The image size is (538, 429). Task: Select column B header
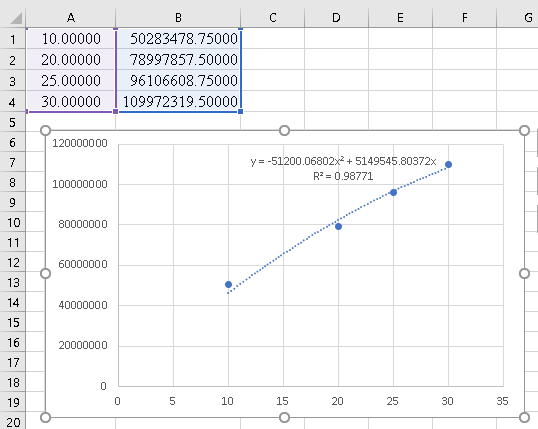coord(178,18)
